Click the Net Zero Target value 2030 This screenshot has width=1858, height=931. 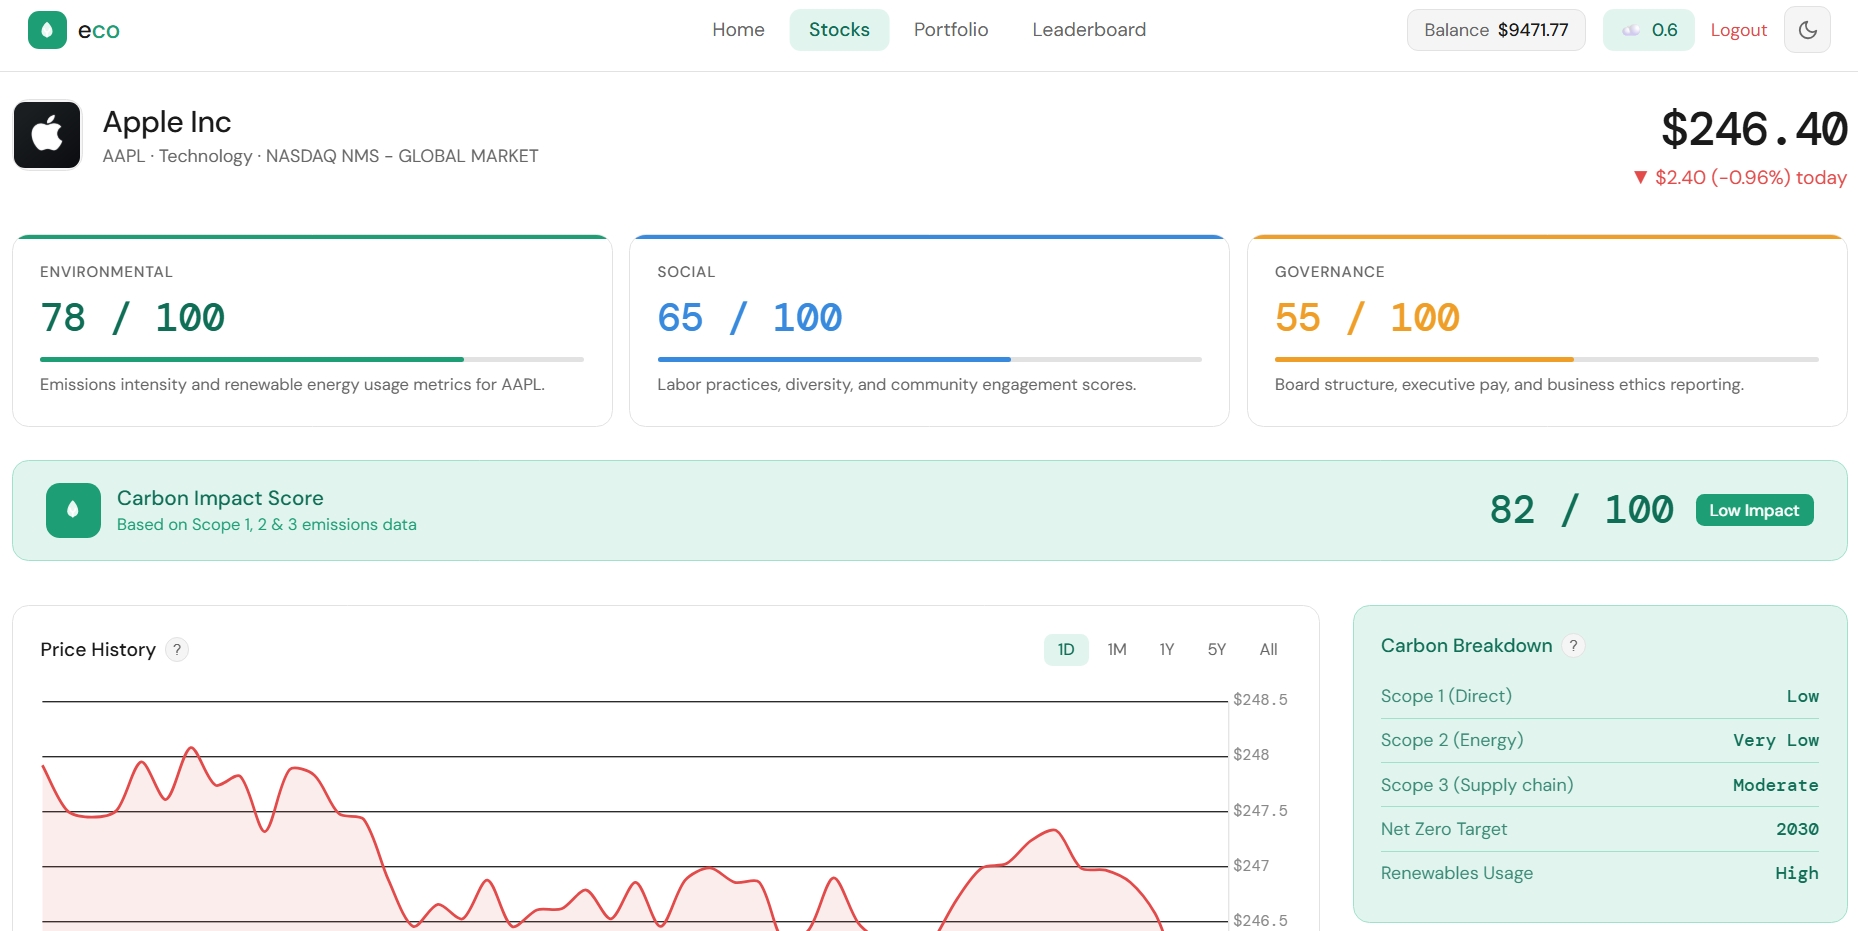pos(1797,829)
